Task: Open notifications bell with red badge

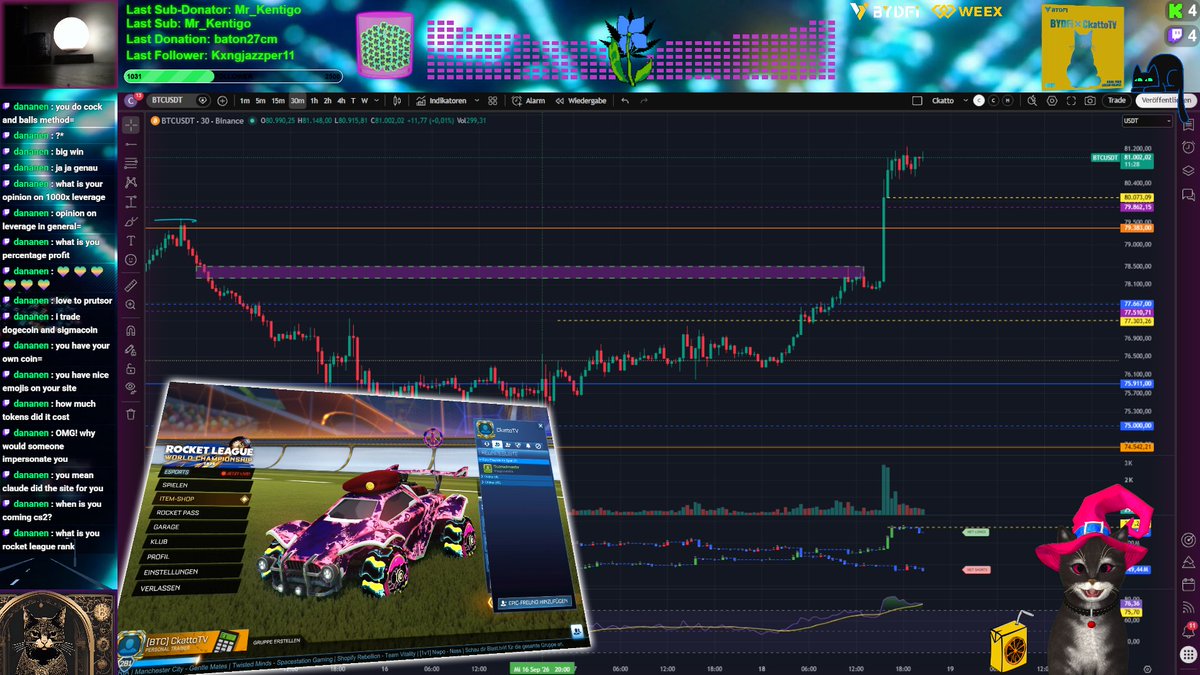Action: tap(1188, 632)
